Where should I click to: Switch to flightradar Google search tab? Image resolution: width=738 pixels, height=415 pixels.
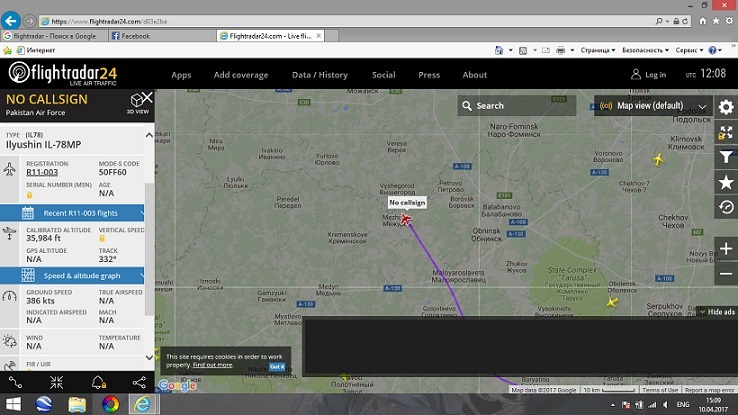point(54,36)
